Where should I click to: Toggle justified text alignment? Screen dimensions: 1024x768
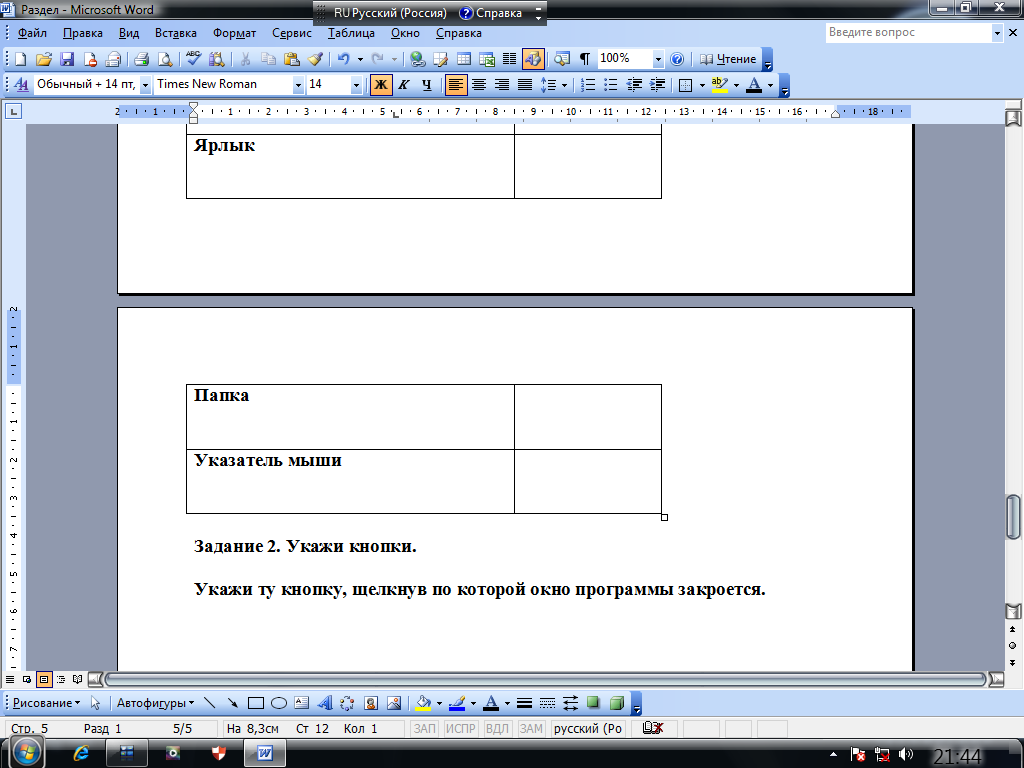524,84
